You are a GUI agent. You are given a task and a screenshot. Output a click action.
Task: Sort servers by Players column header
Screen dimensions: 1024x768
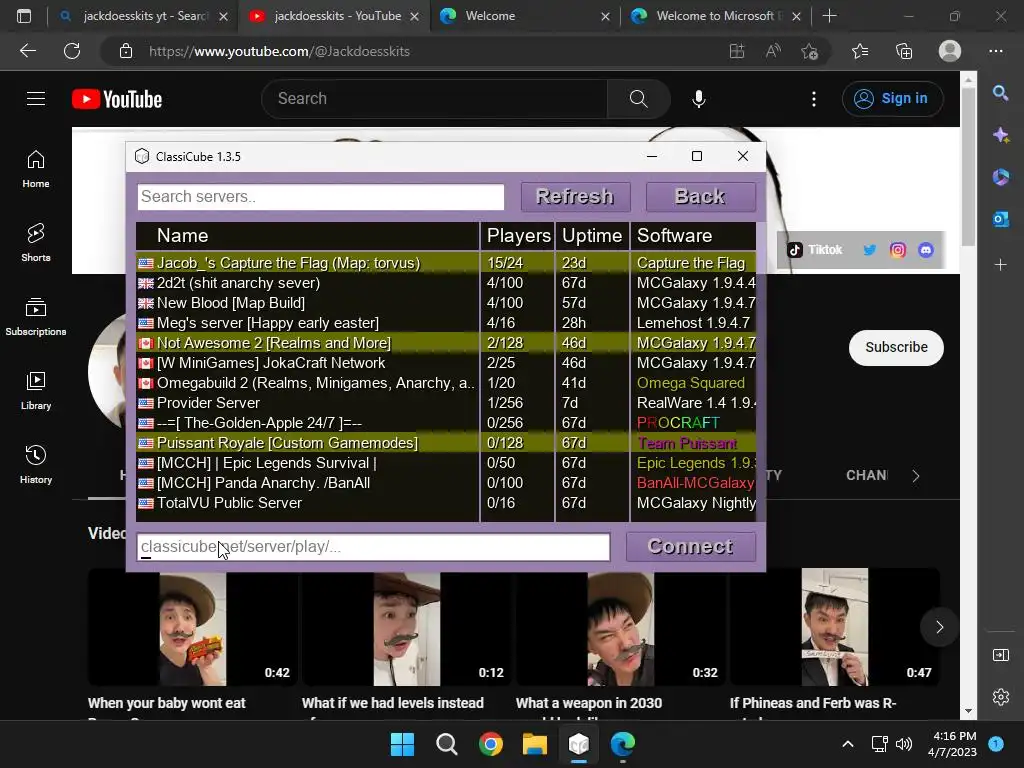click(518, 236)
